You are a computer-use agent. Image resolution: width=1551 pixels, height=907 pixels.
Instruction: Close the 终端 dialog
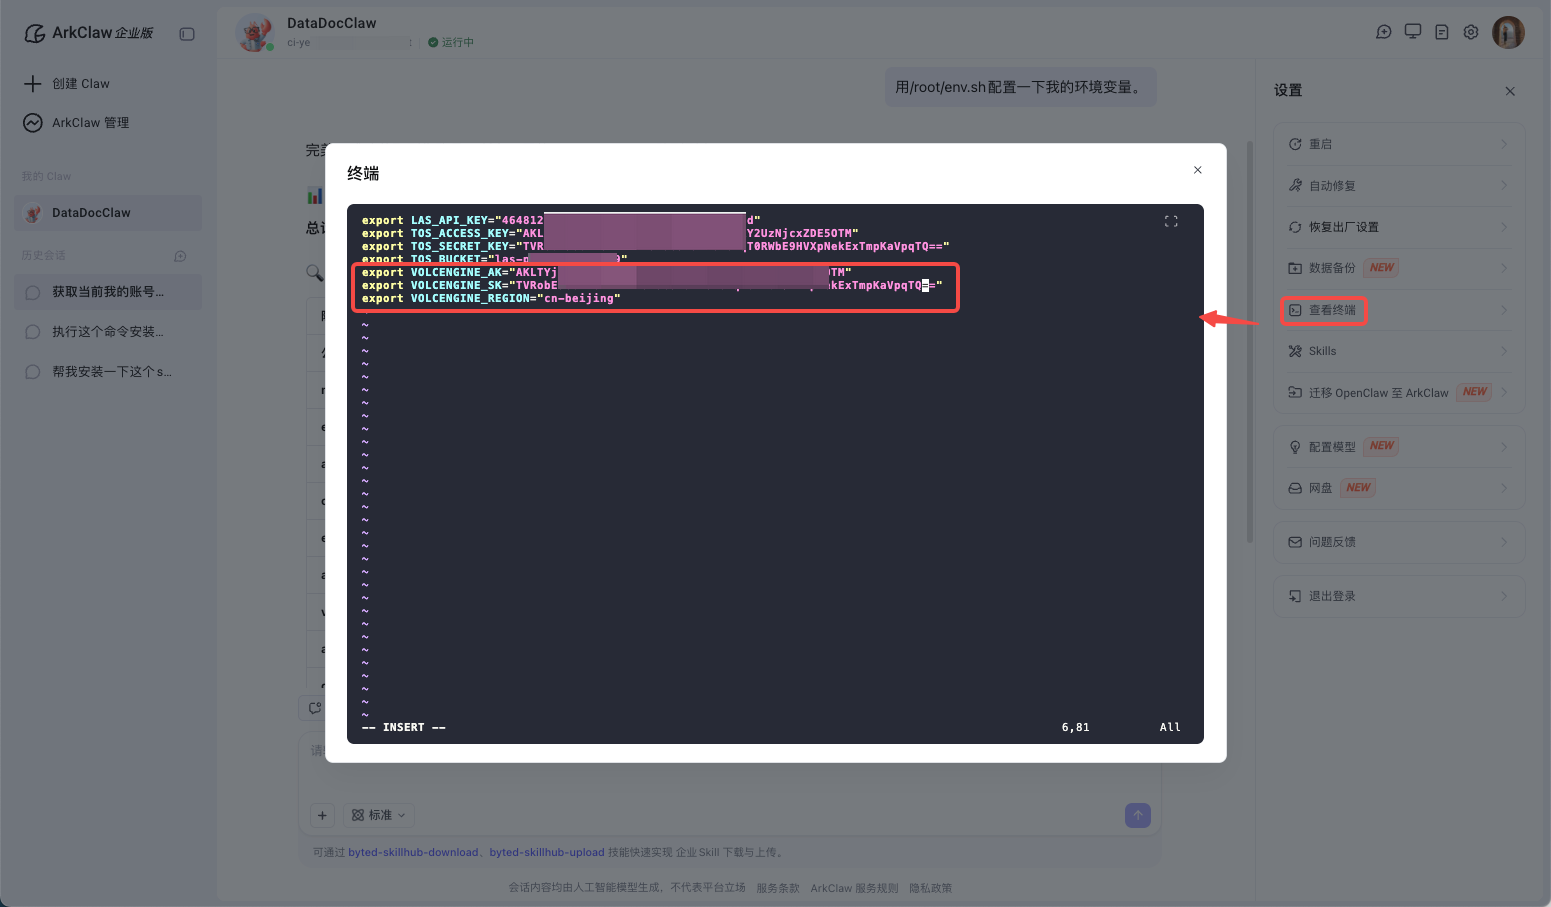1197,170
